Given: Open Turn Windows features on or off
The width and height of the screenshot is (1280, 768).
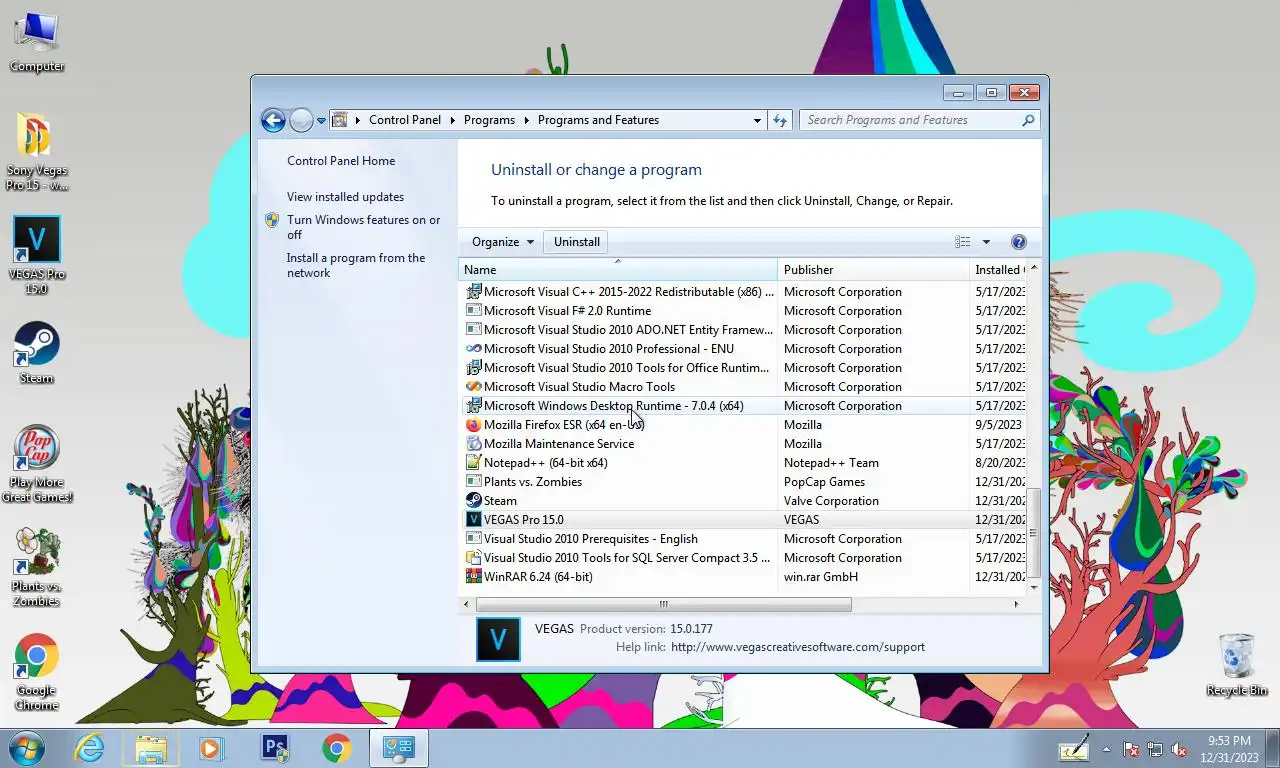Looking at the screenshot, I should 364,227.
